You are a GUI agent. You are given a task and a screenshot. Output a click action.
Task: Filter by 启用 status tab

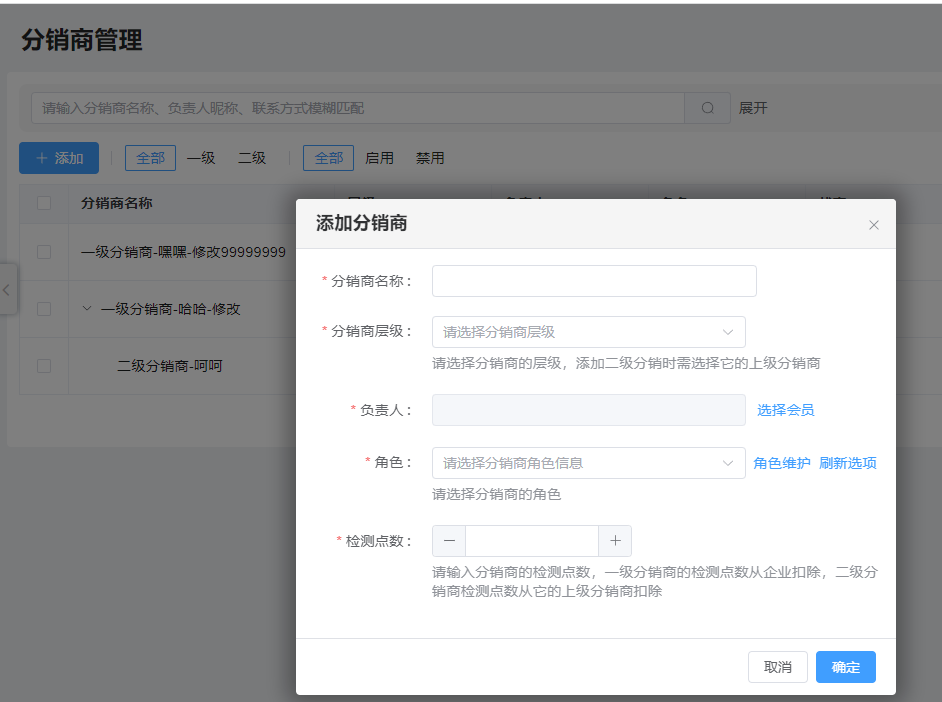[x=379, y=158]
